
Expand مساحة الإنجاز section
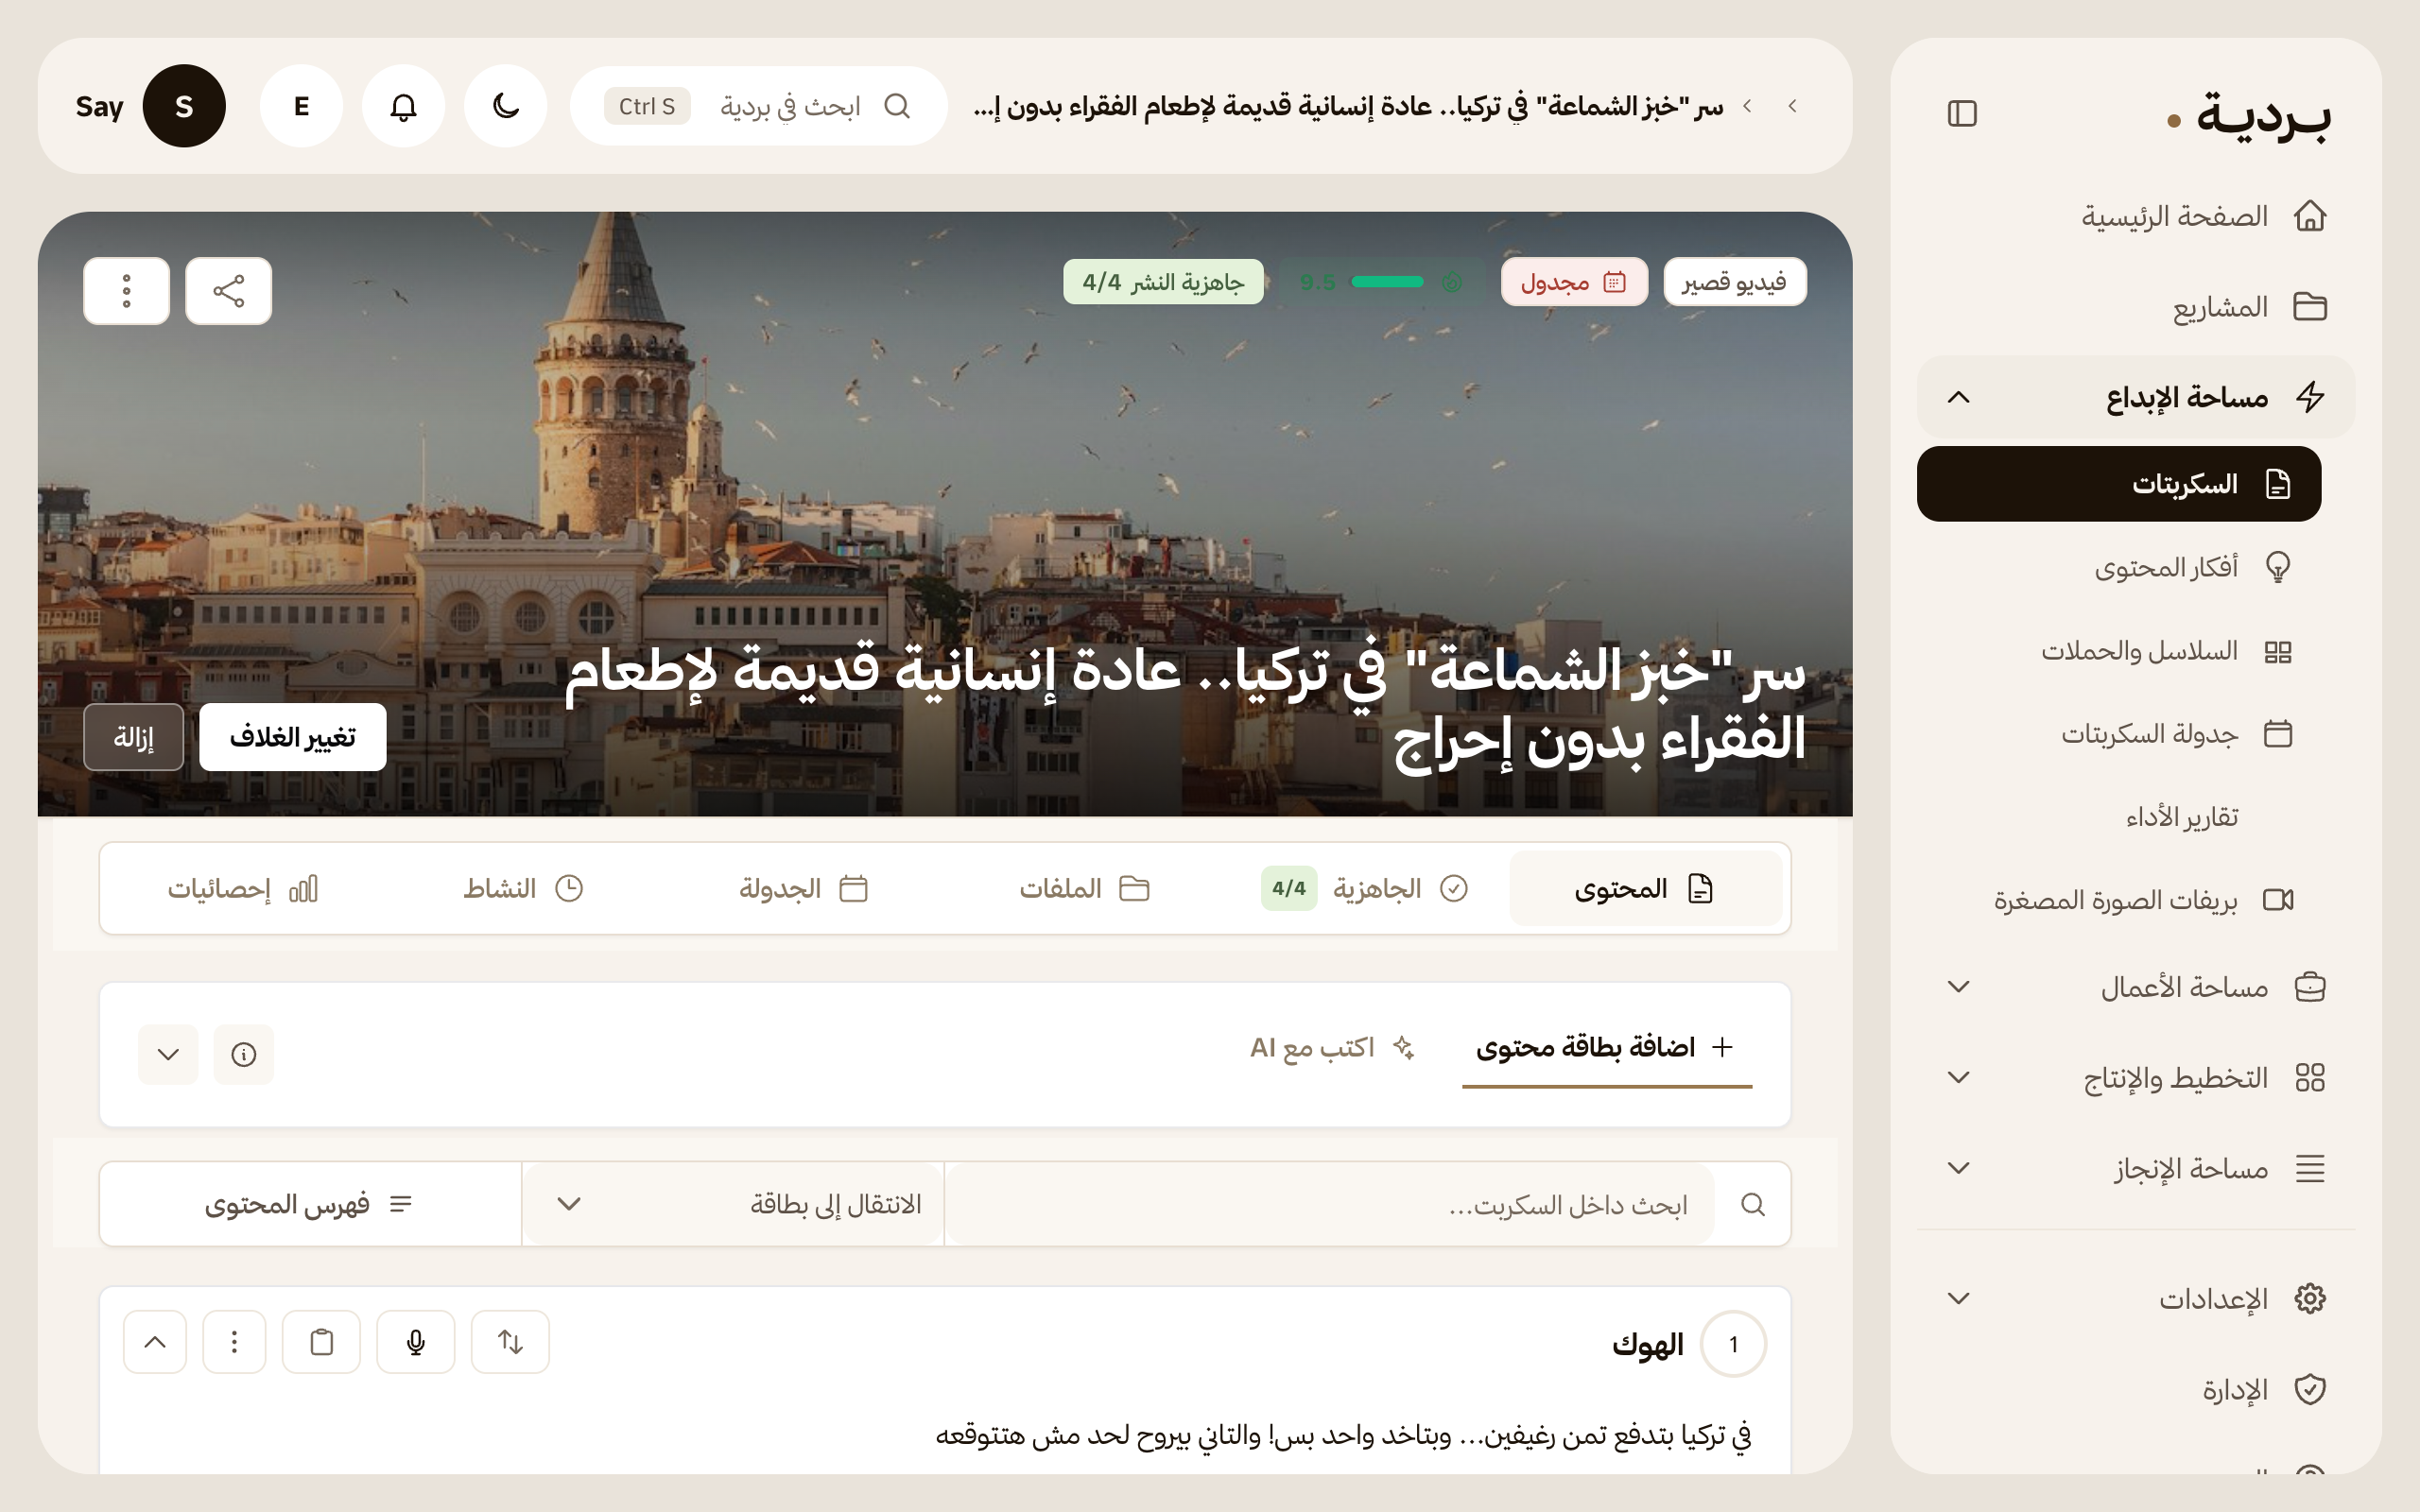pyautogui.click(x=2136, y=1168)
